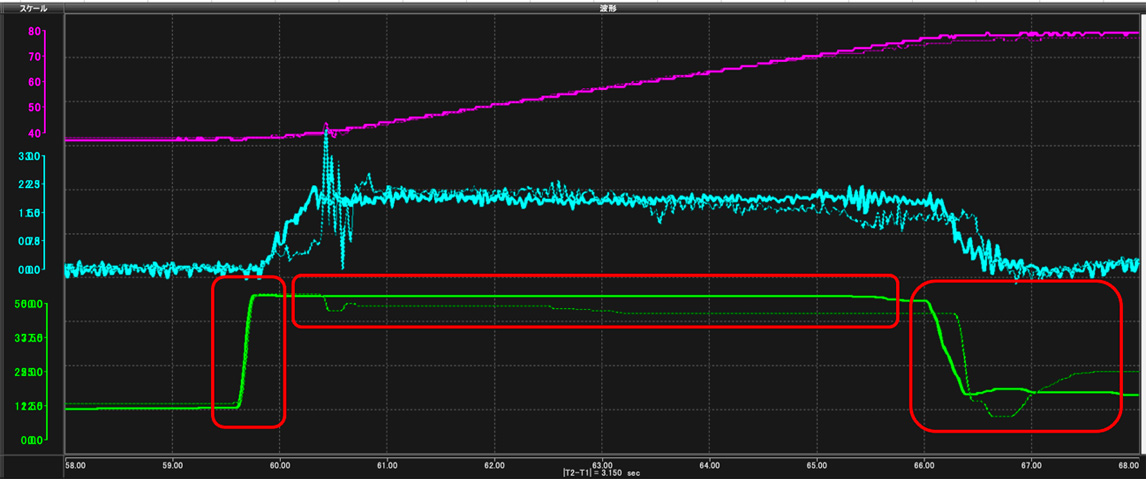Image resolution: width=1146 pixels, height=479 pixels.
Task: Click the 66.00 time axis label
Action: click(924, 465)
